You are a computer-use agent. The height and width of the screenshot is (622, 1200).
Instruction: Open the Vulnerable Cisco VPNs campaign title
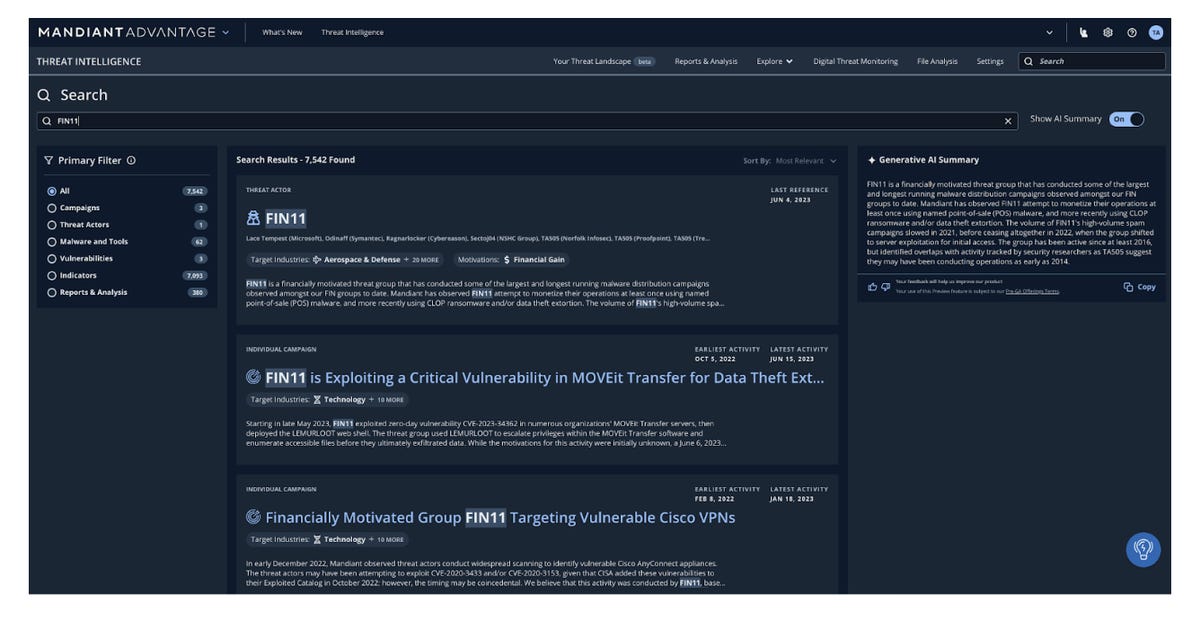click(x=500, y=517)
